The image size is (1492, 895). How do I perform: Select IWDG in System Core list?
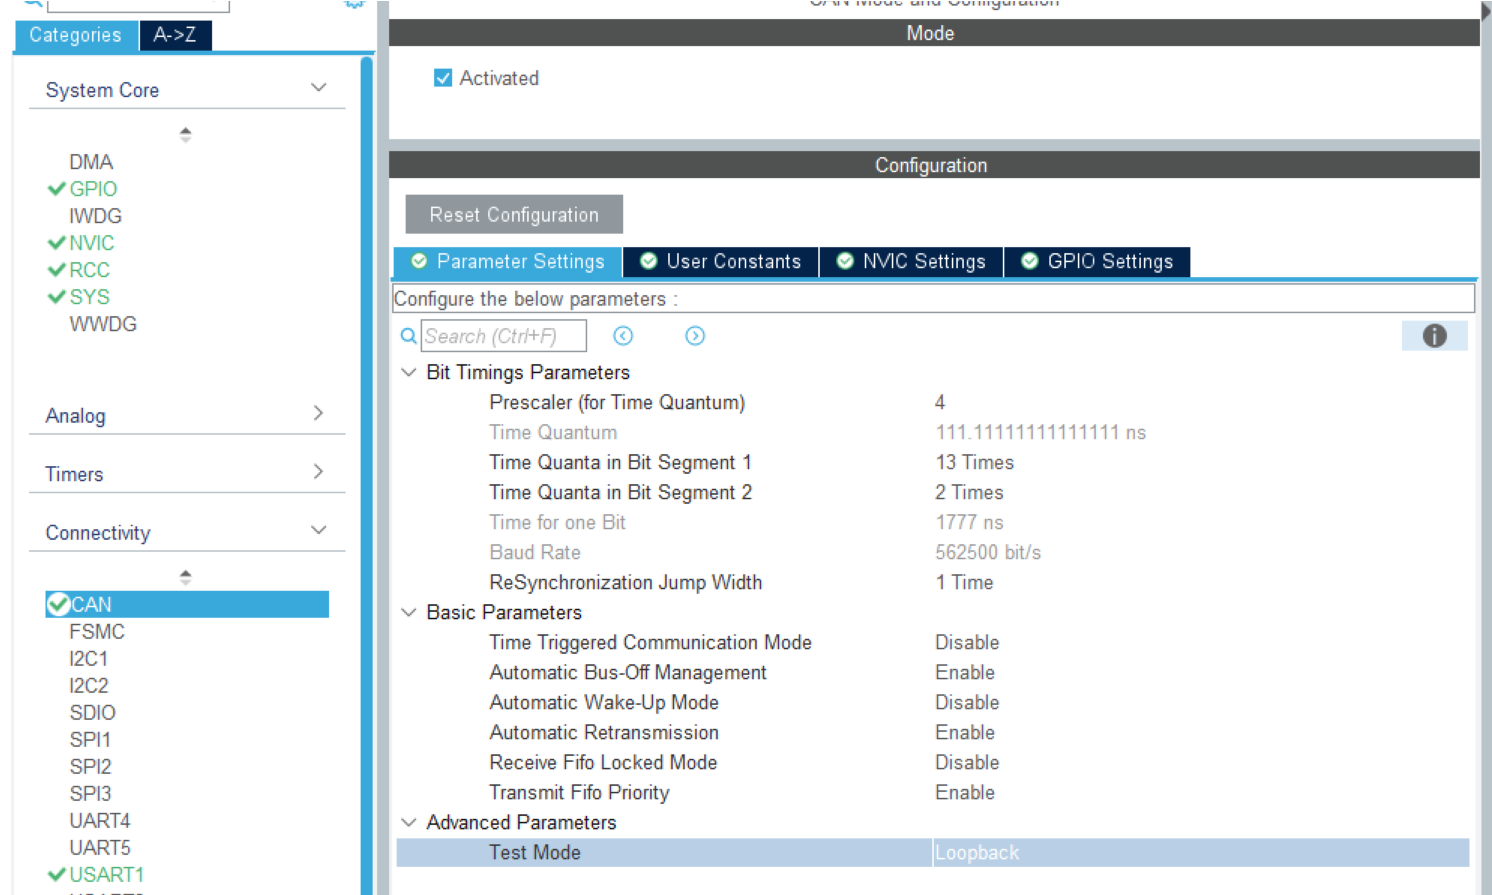(x=95, y=216)
